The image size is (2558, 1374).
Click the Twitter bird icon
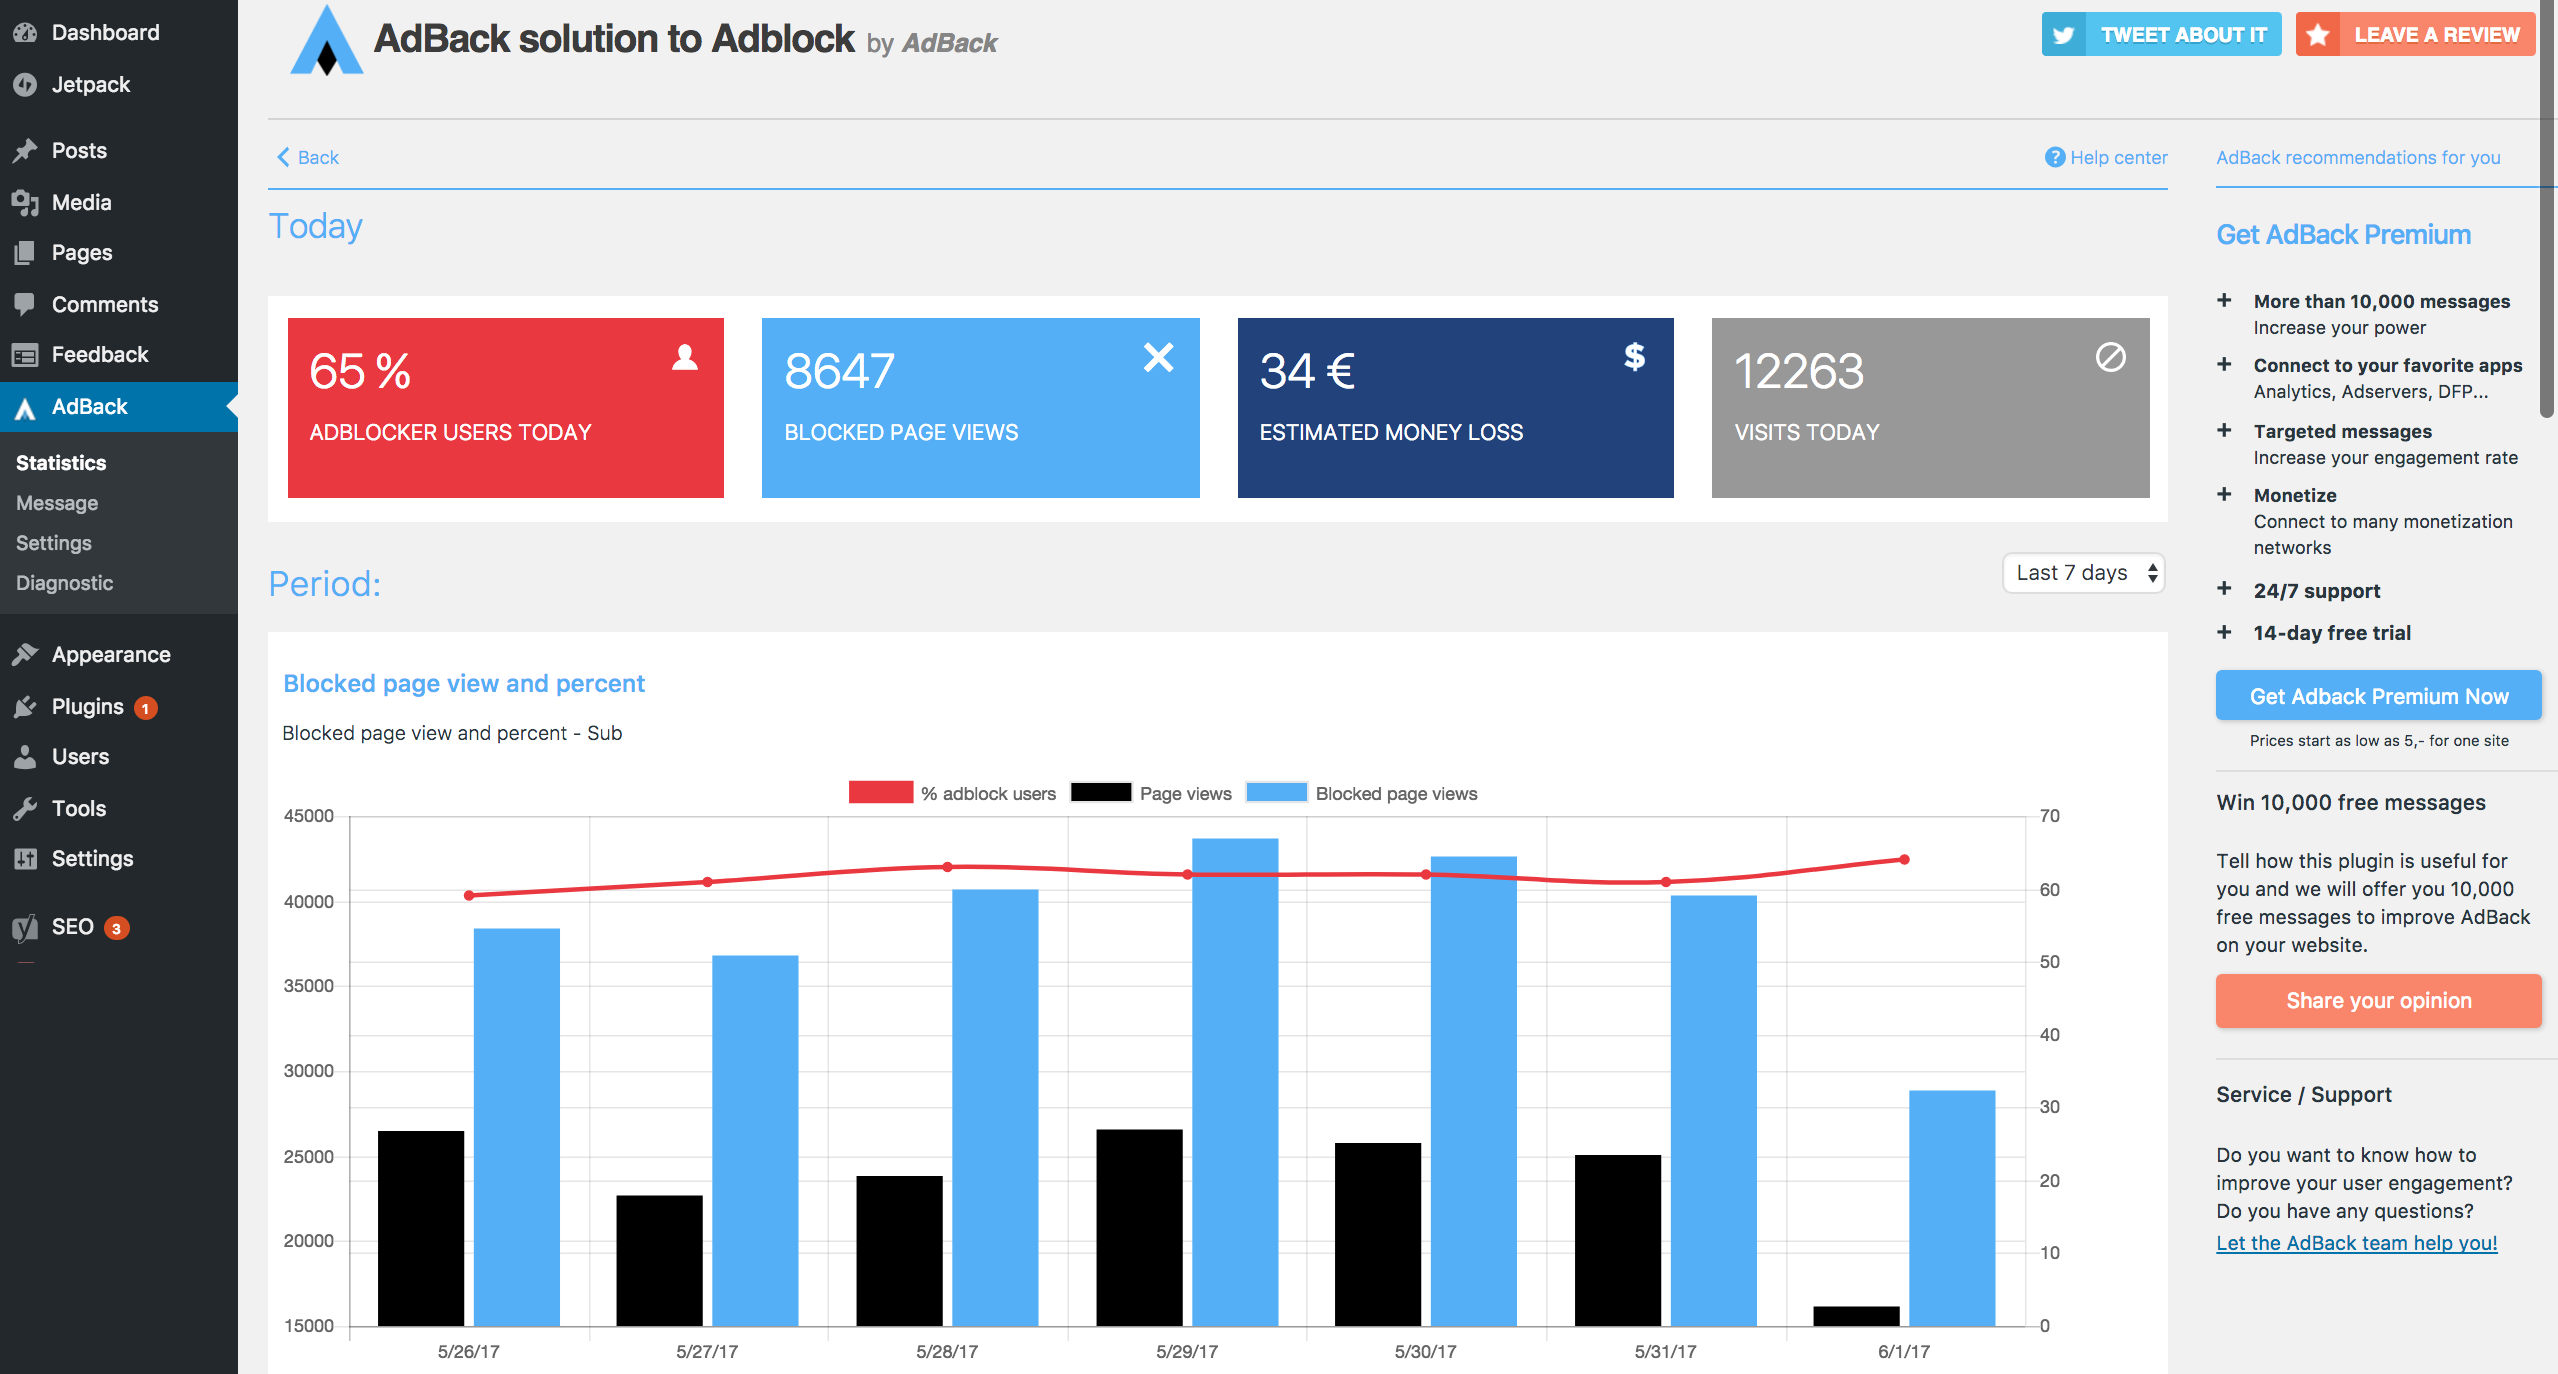[x=2064, y=35]
